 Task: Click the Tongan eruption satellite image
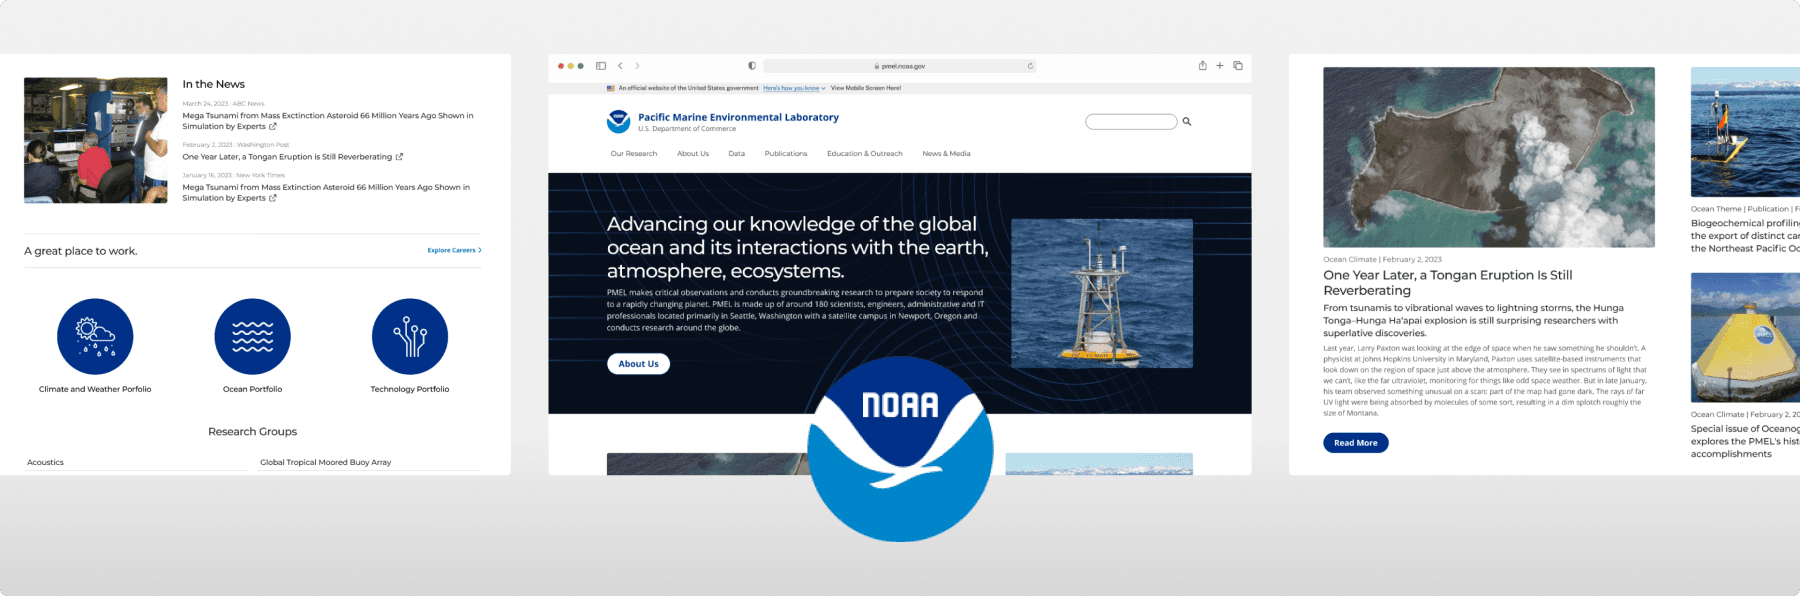[x=1489, y=157]
